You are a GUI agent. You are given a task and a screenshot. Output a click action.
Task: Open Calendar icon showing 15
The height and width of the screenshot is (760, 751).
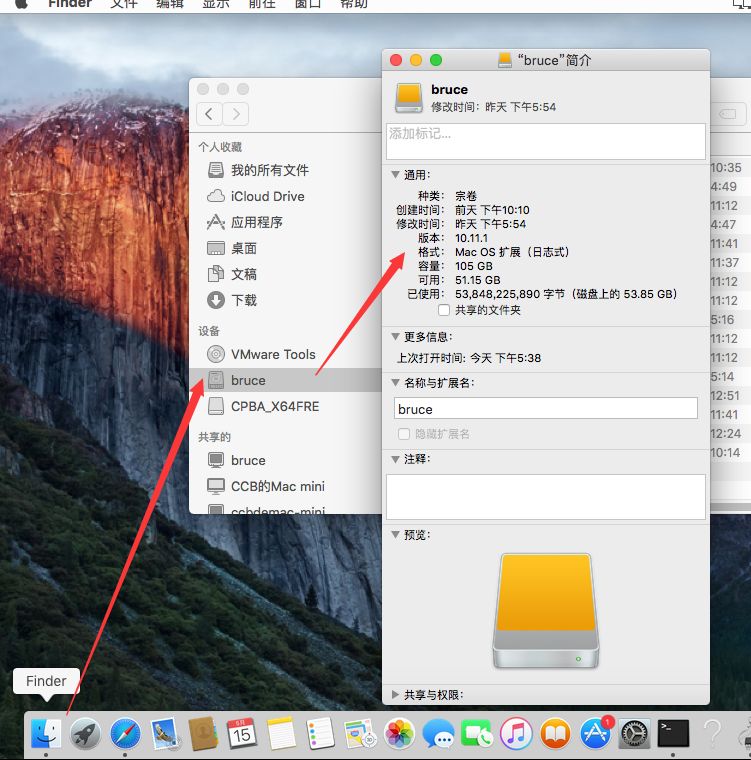(241, 733)
